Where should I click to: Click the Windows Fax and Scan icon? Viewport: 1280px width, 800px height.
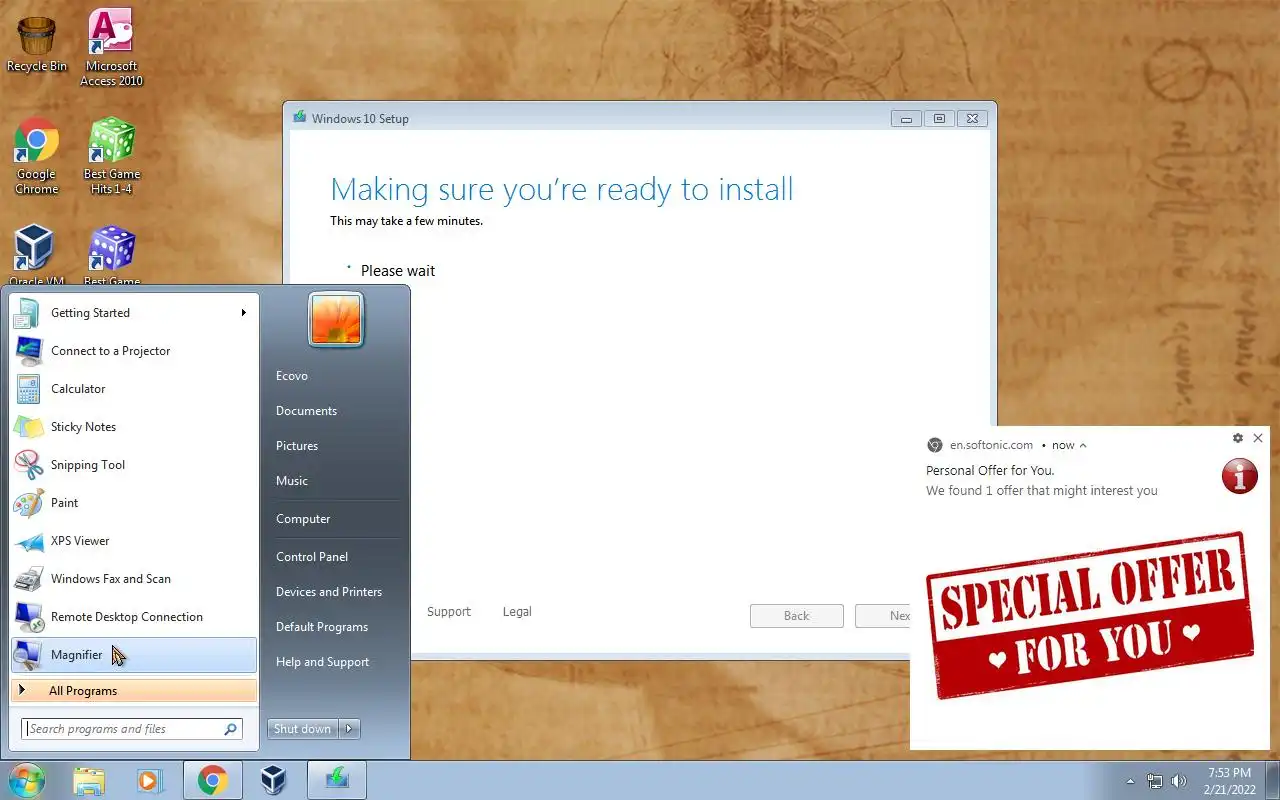point(27,579)
